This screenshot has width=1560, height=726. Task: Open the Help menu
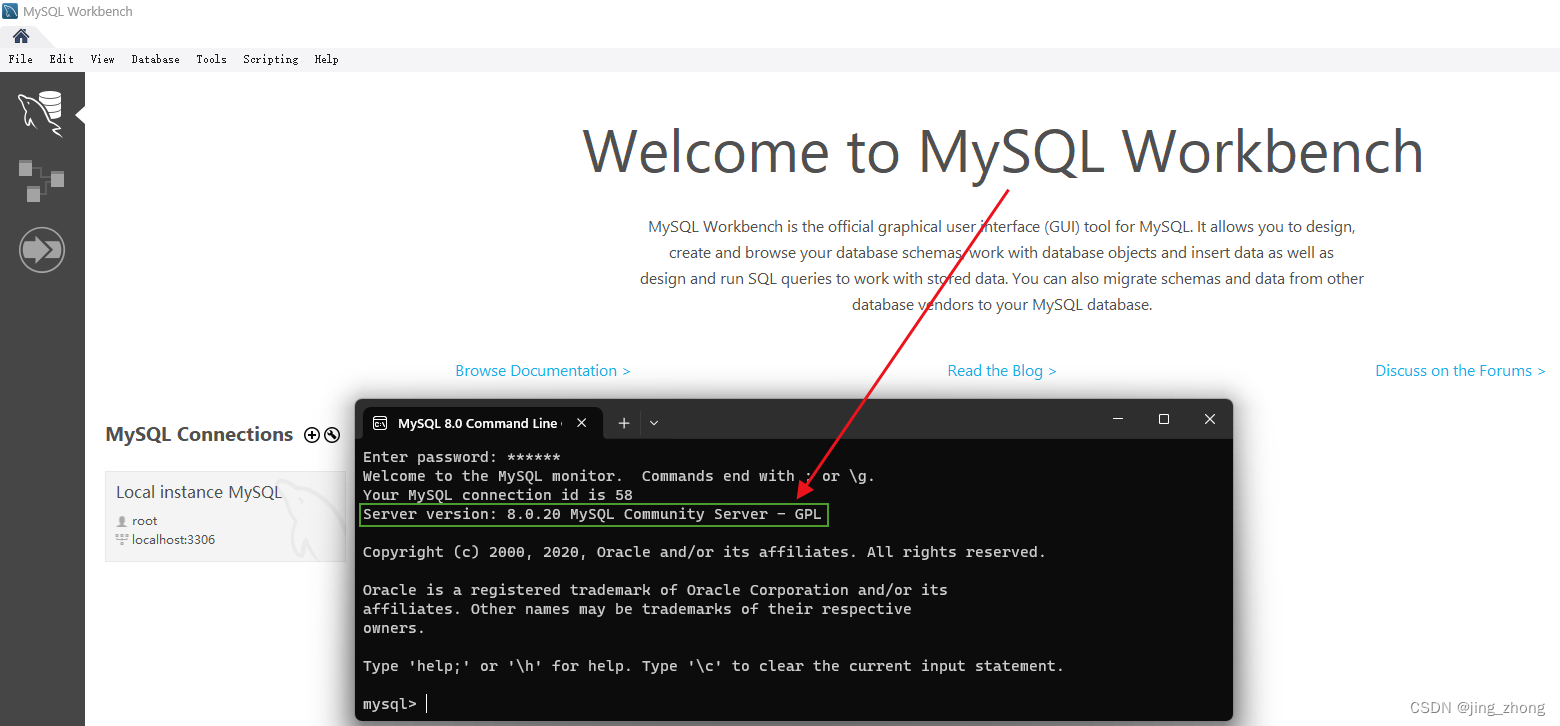pos(327,59)
